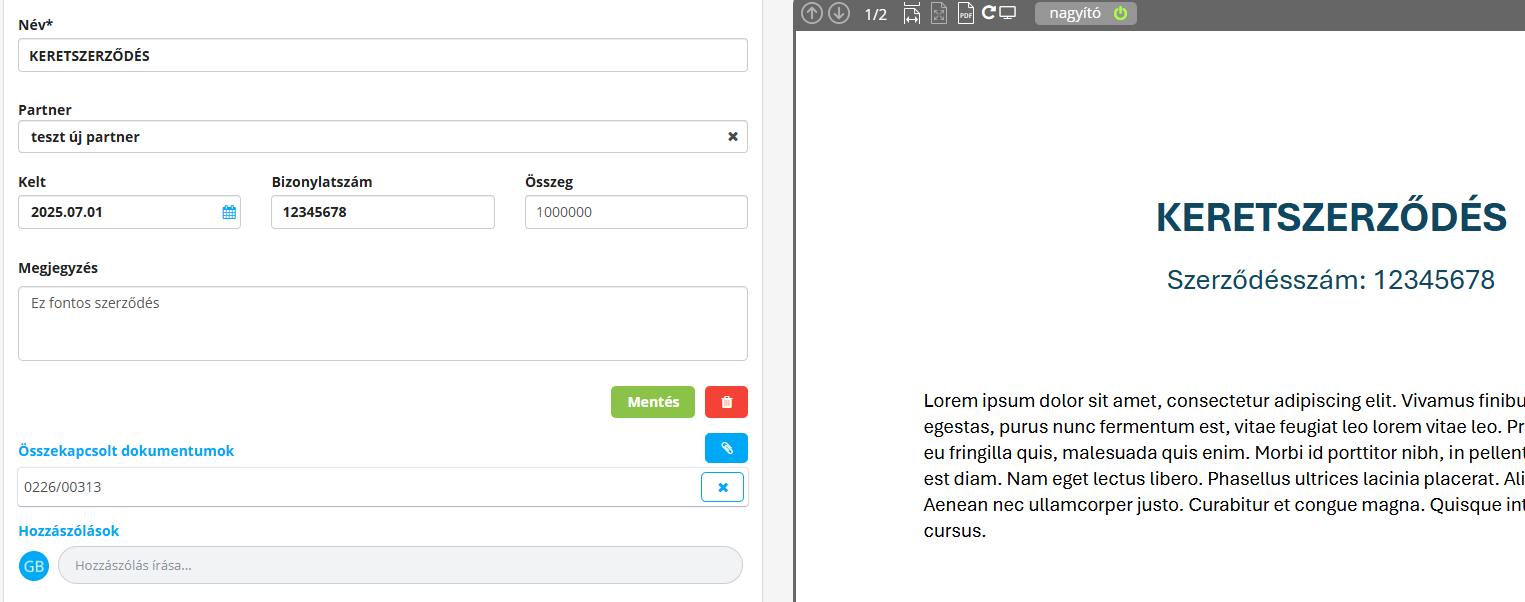Screen dimensions: 1525x602
Task: Click the 1/2 page indicator
Action: [x=875, y=13]
